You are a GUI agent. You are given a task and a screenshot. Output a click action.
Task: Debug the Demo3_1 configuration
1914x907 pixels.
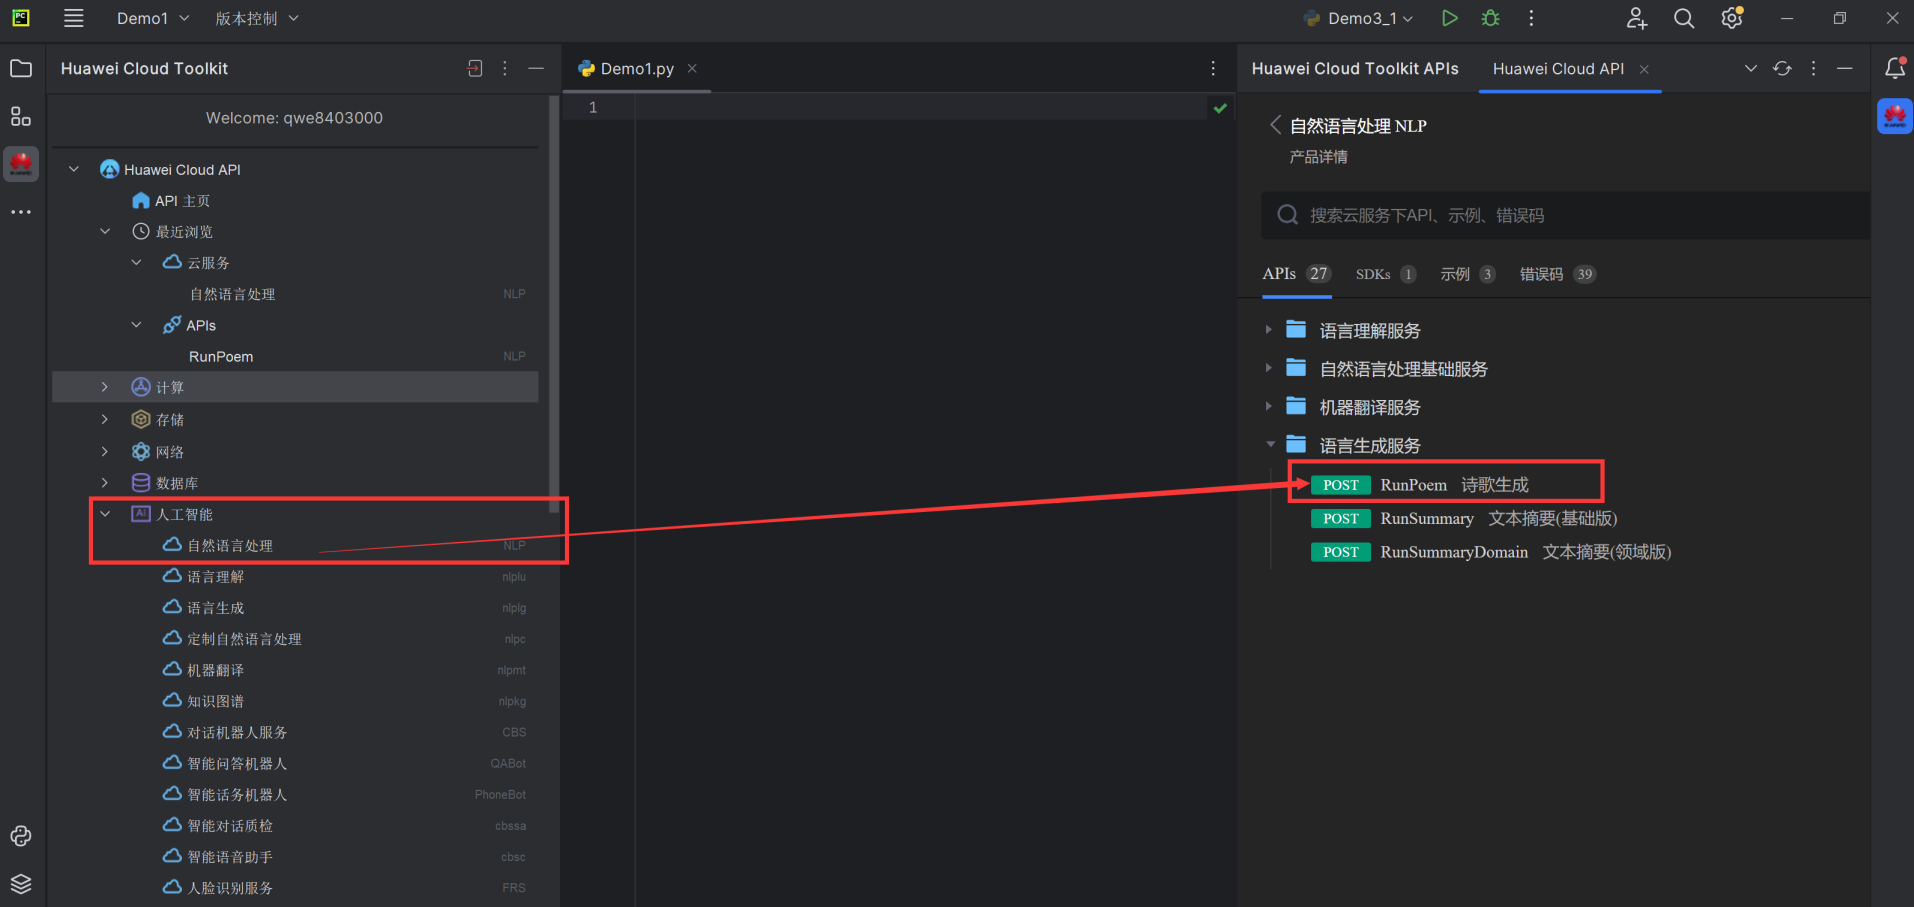click(1490, 18)
